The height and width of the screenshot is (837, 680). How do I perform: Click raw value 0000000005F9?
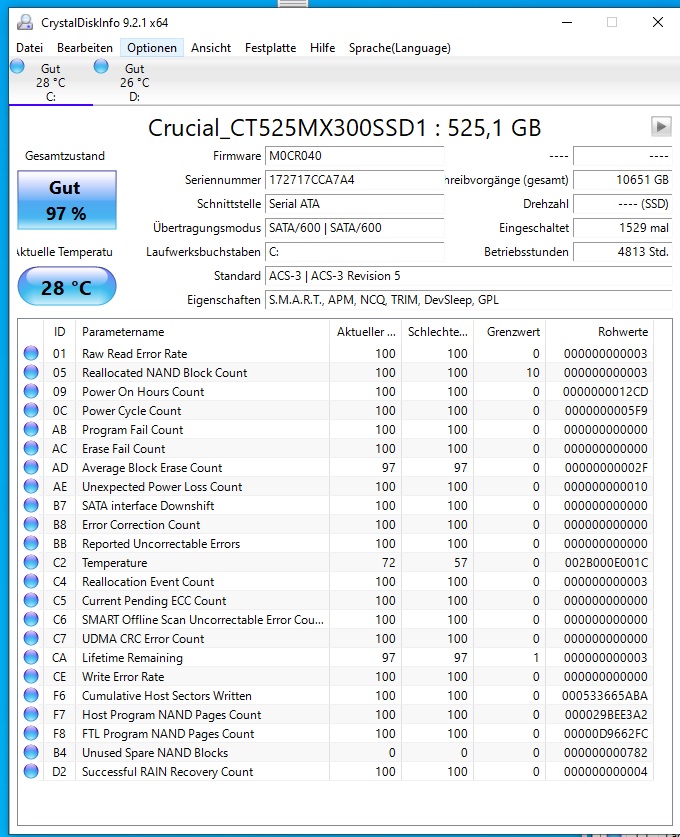[606, 410]
